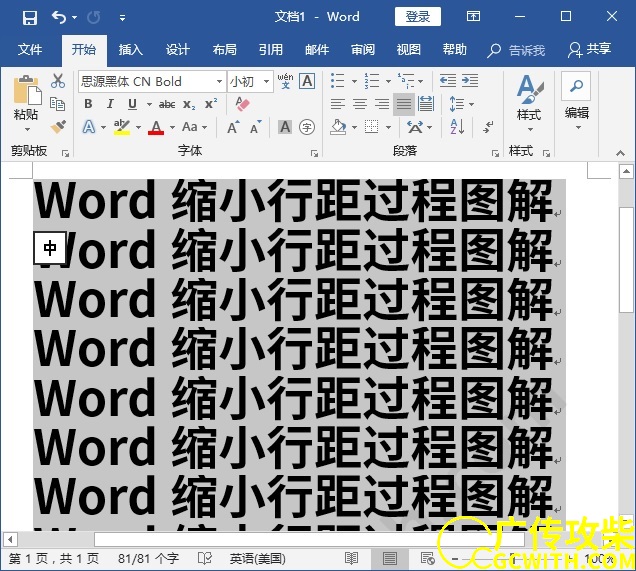Open Customize Quick Access Toolbar dropdown
The width and height of the screenshot is (636, 571).
click(x=122, y=18)
